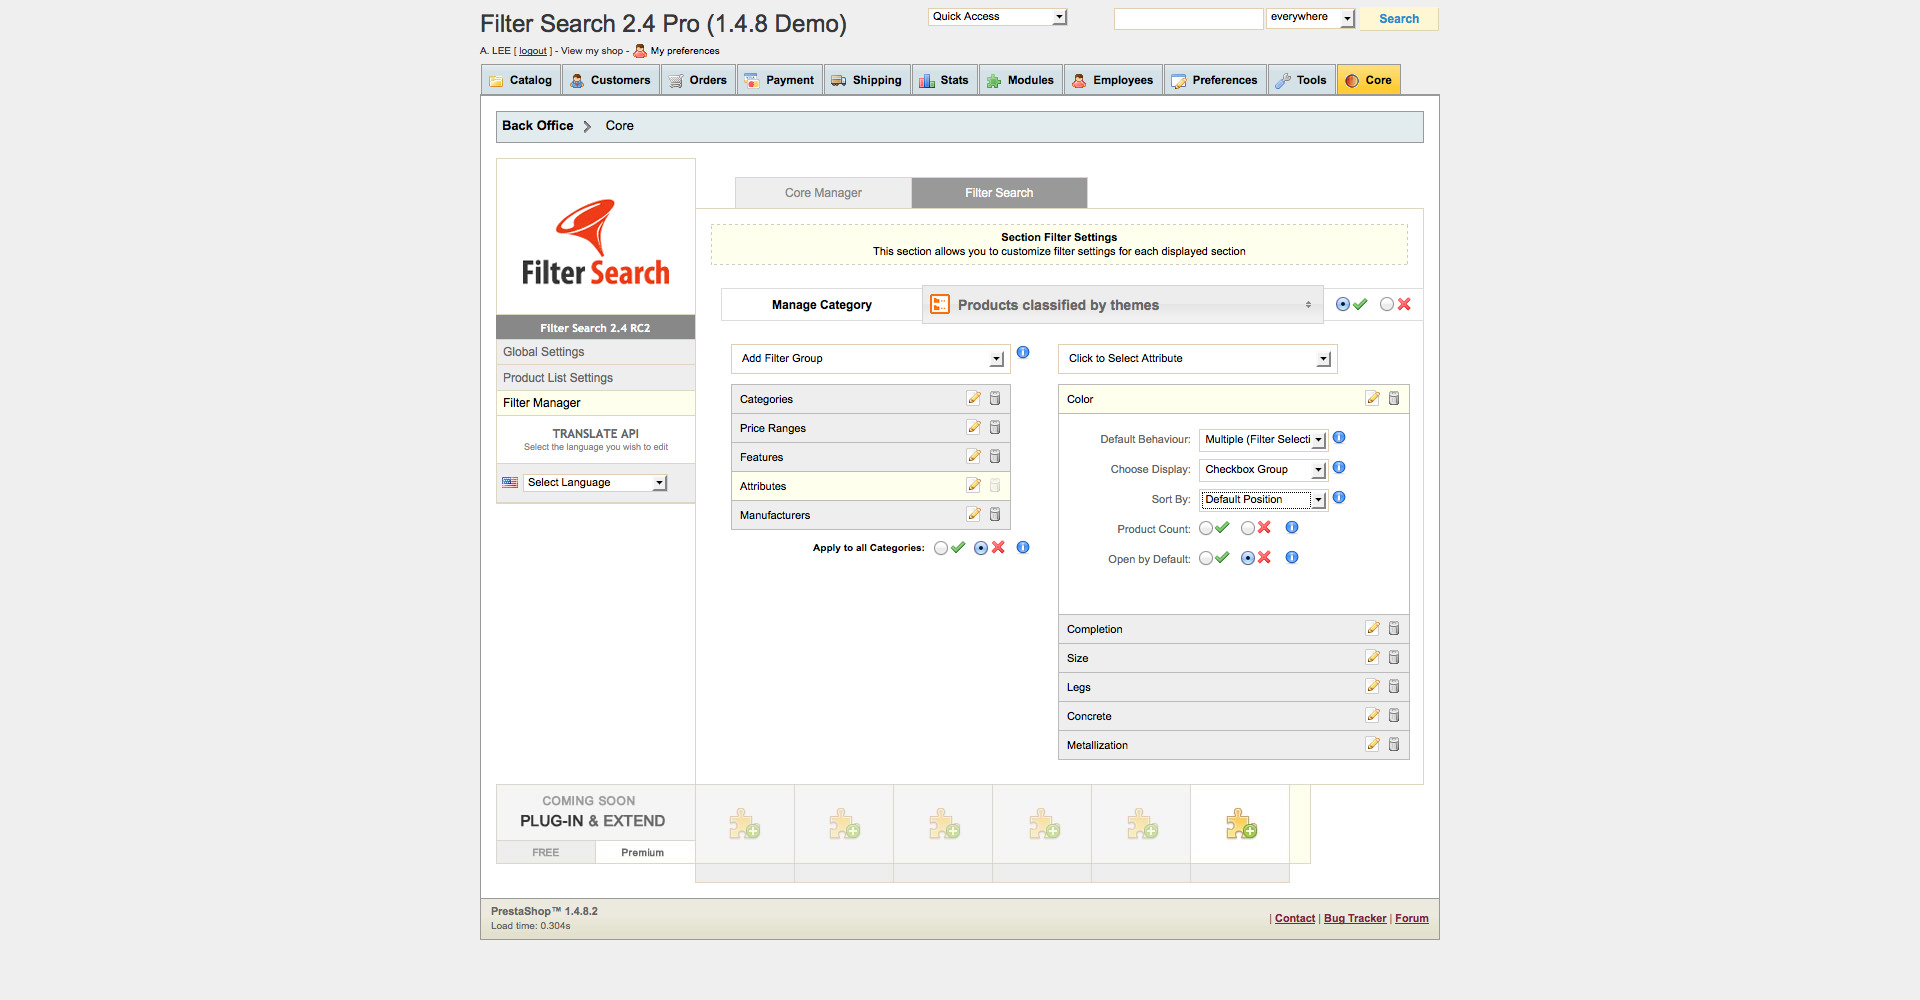The width and height of the screenshot is (1920, 1000).
Task: Show info for Sort By setting
Action: [1339, 497]
